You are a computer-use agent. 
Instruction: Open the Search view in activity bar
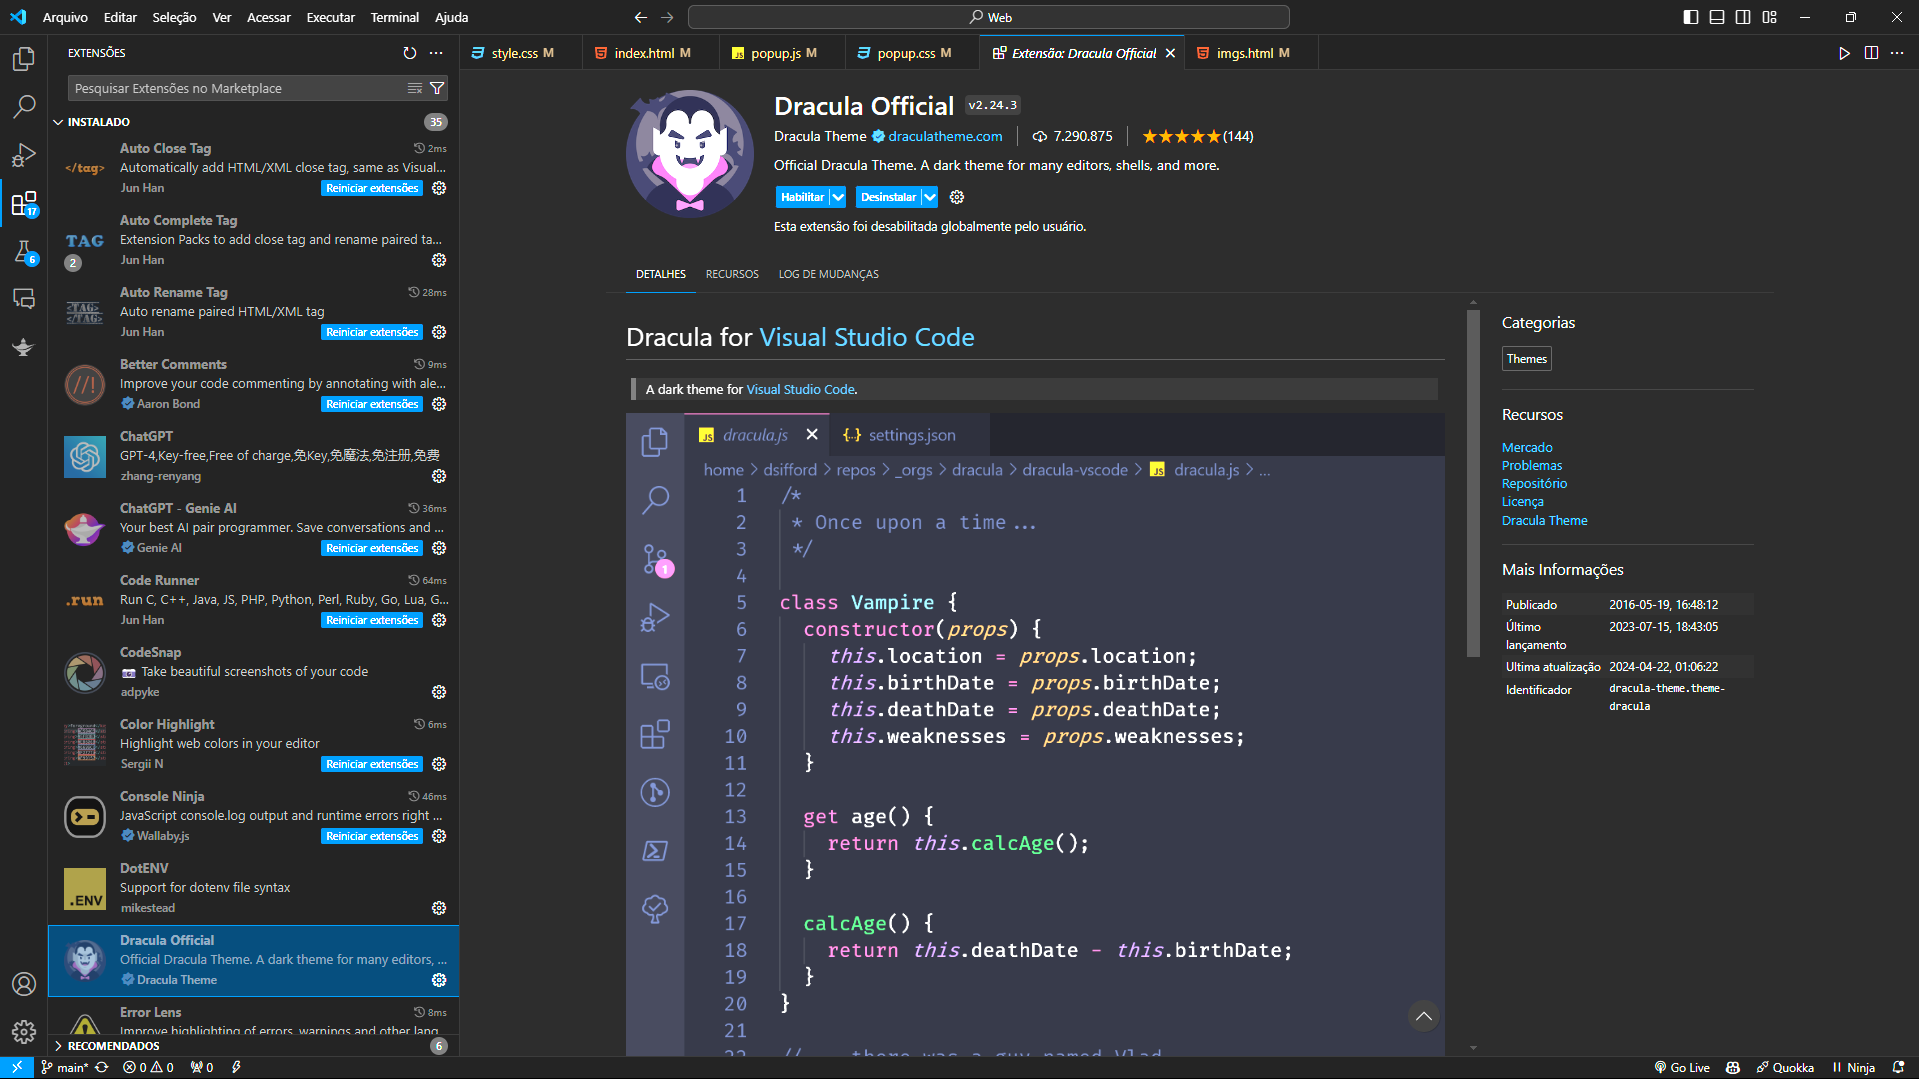tap(24, 106)
